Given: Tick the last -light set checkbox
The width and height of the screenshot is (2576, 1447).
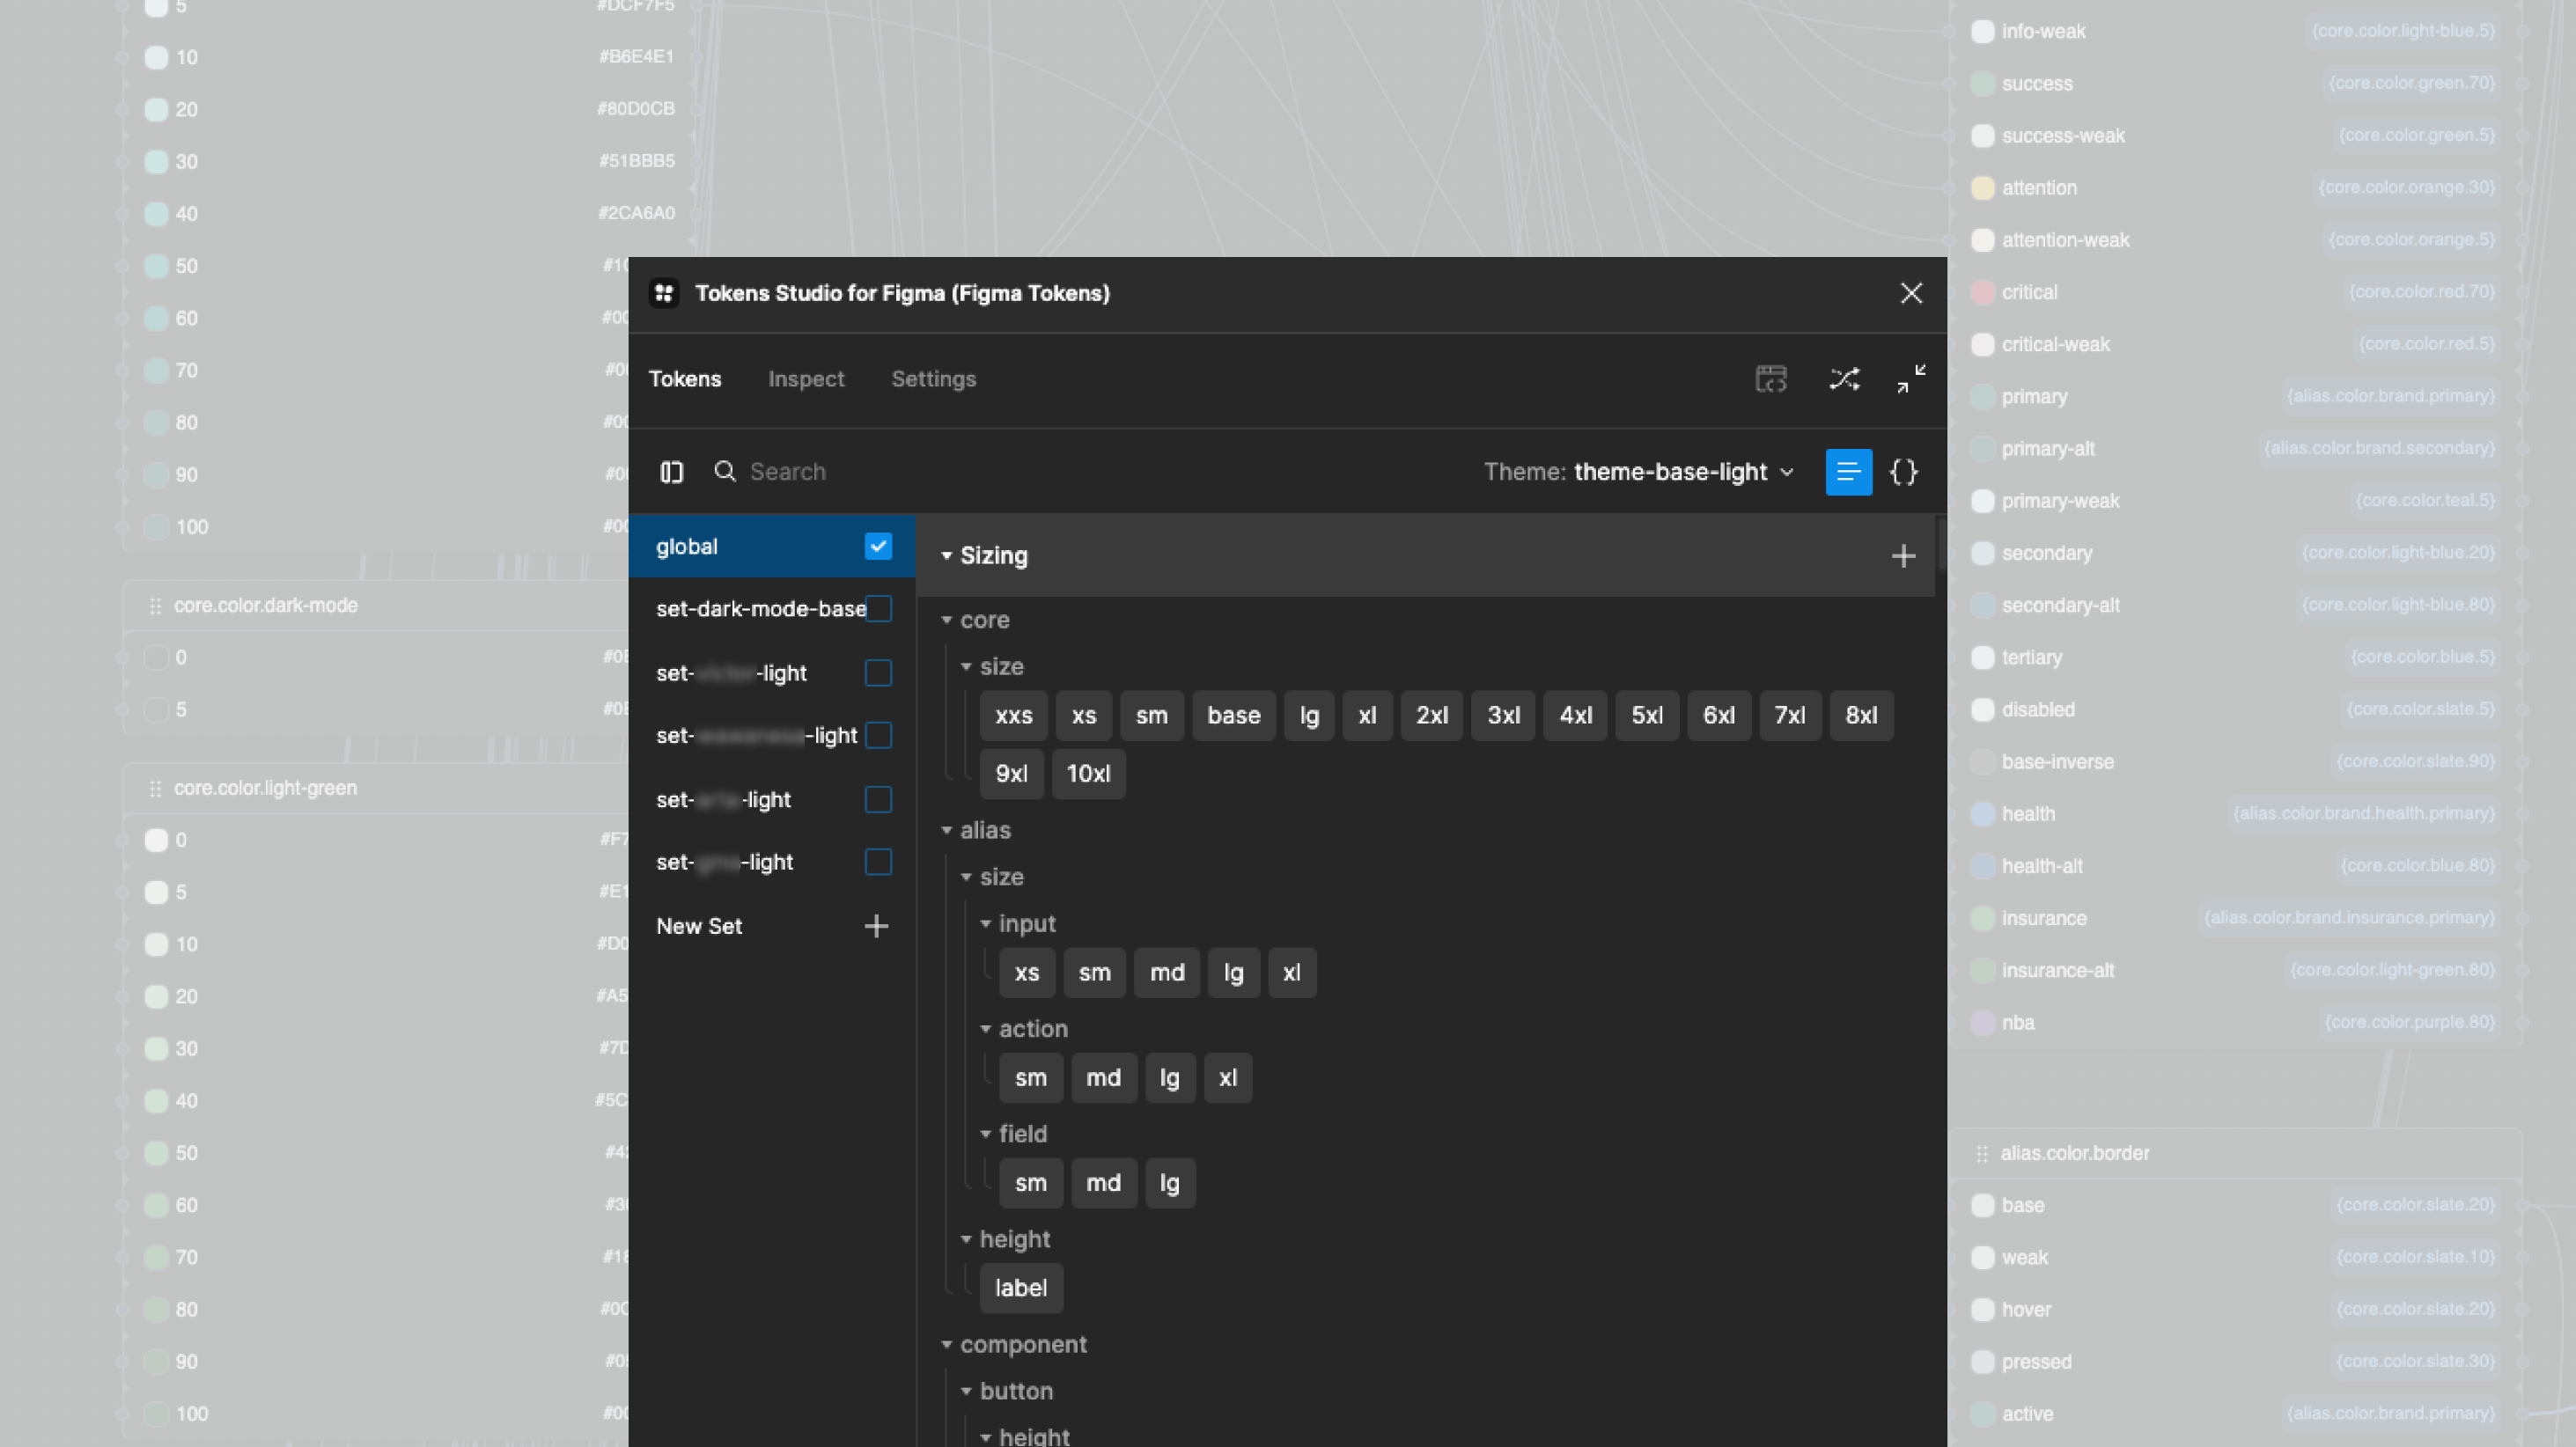Looking at the screenshot, I should (878, 862).
